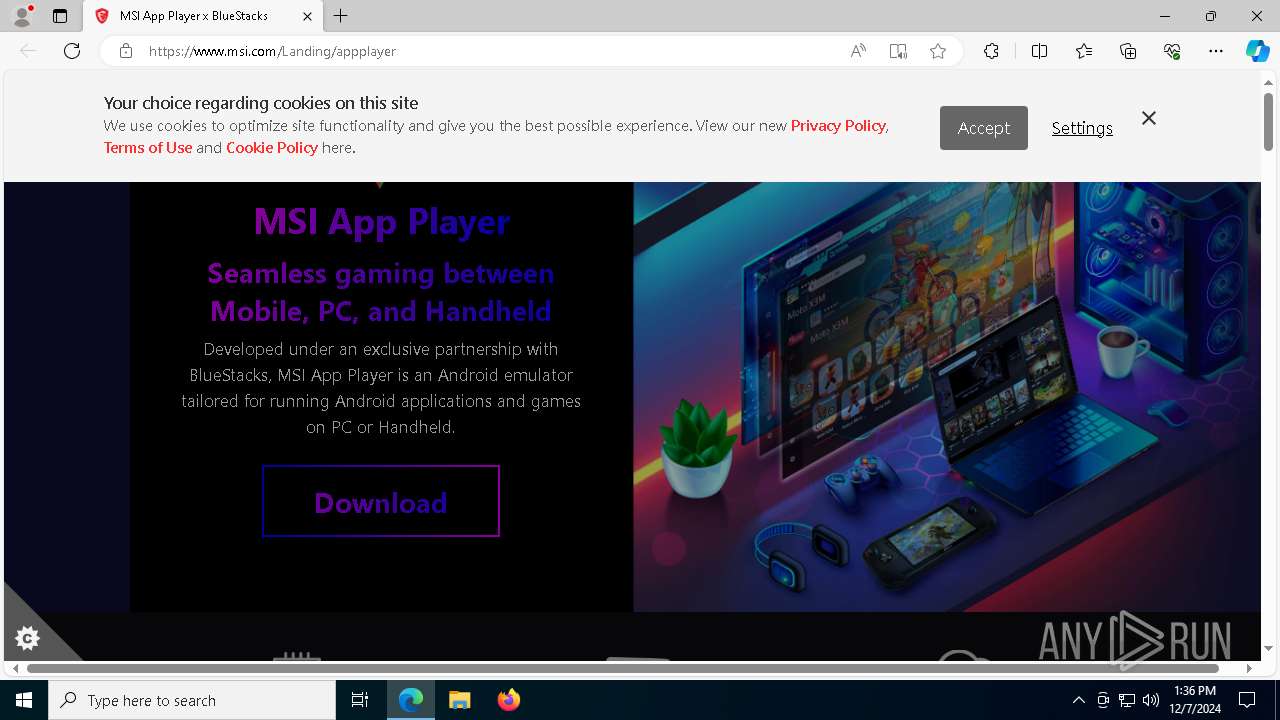The width and height of the screenshot is (1280, 720).
Task: Enter Immersive Reader mode
Action: [x=898, y=51]
